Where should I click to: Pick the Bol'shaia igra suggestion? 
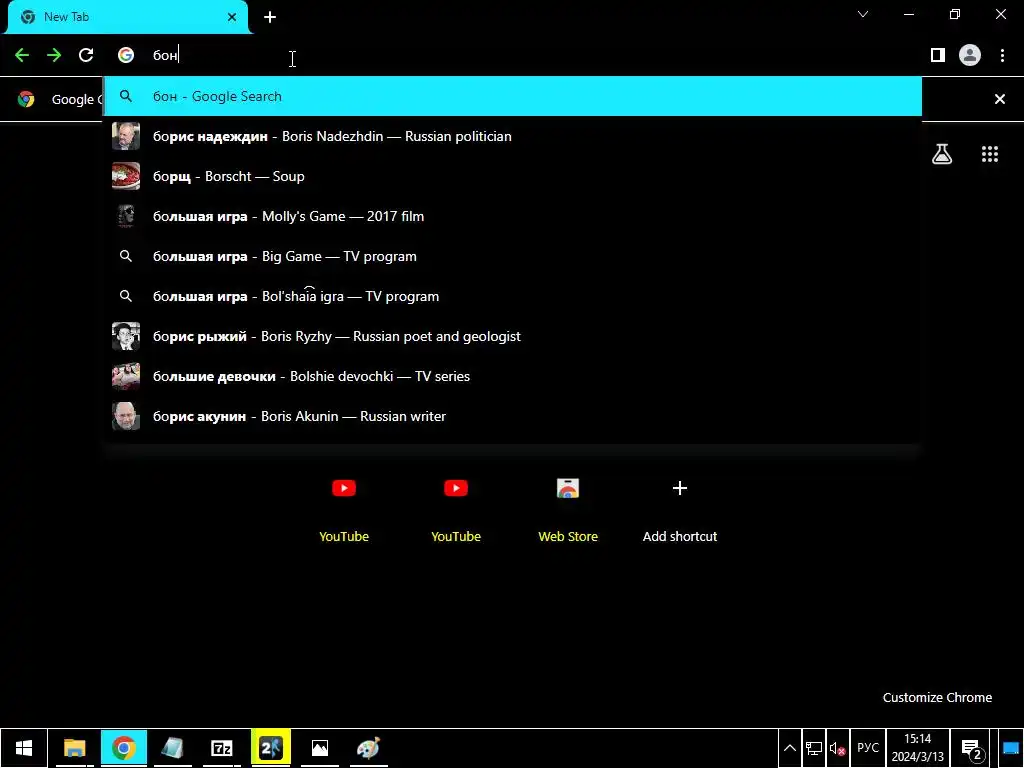click(x=513, y=296)
